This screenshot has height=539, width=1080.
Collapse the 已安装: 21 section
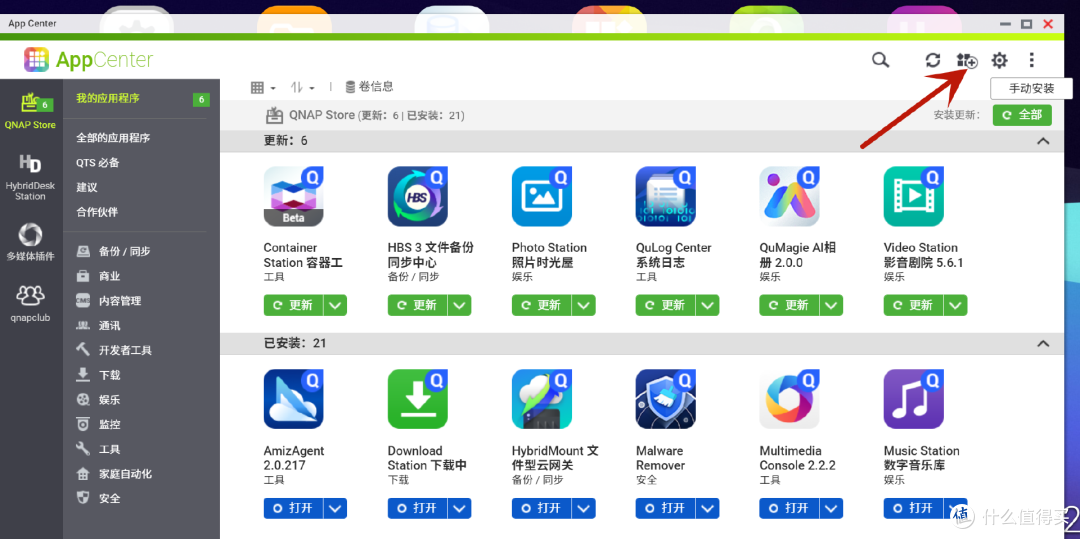1043,344
